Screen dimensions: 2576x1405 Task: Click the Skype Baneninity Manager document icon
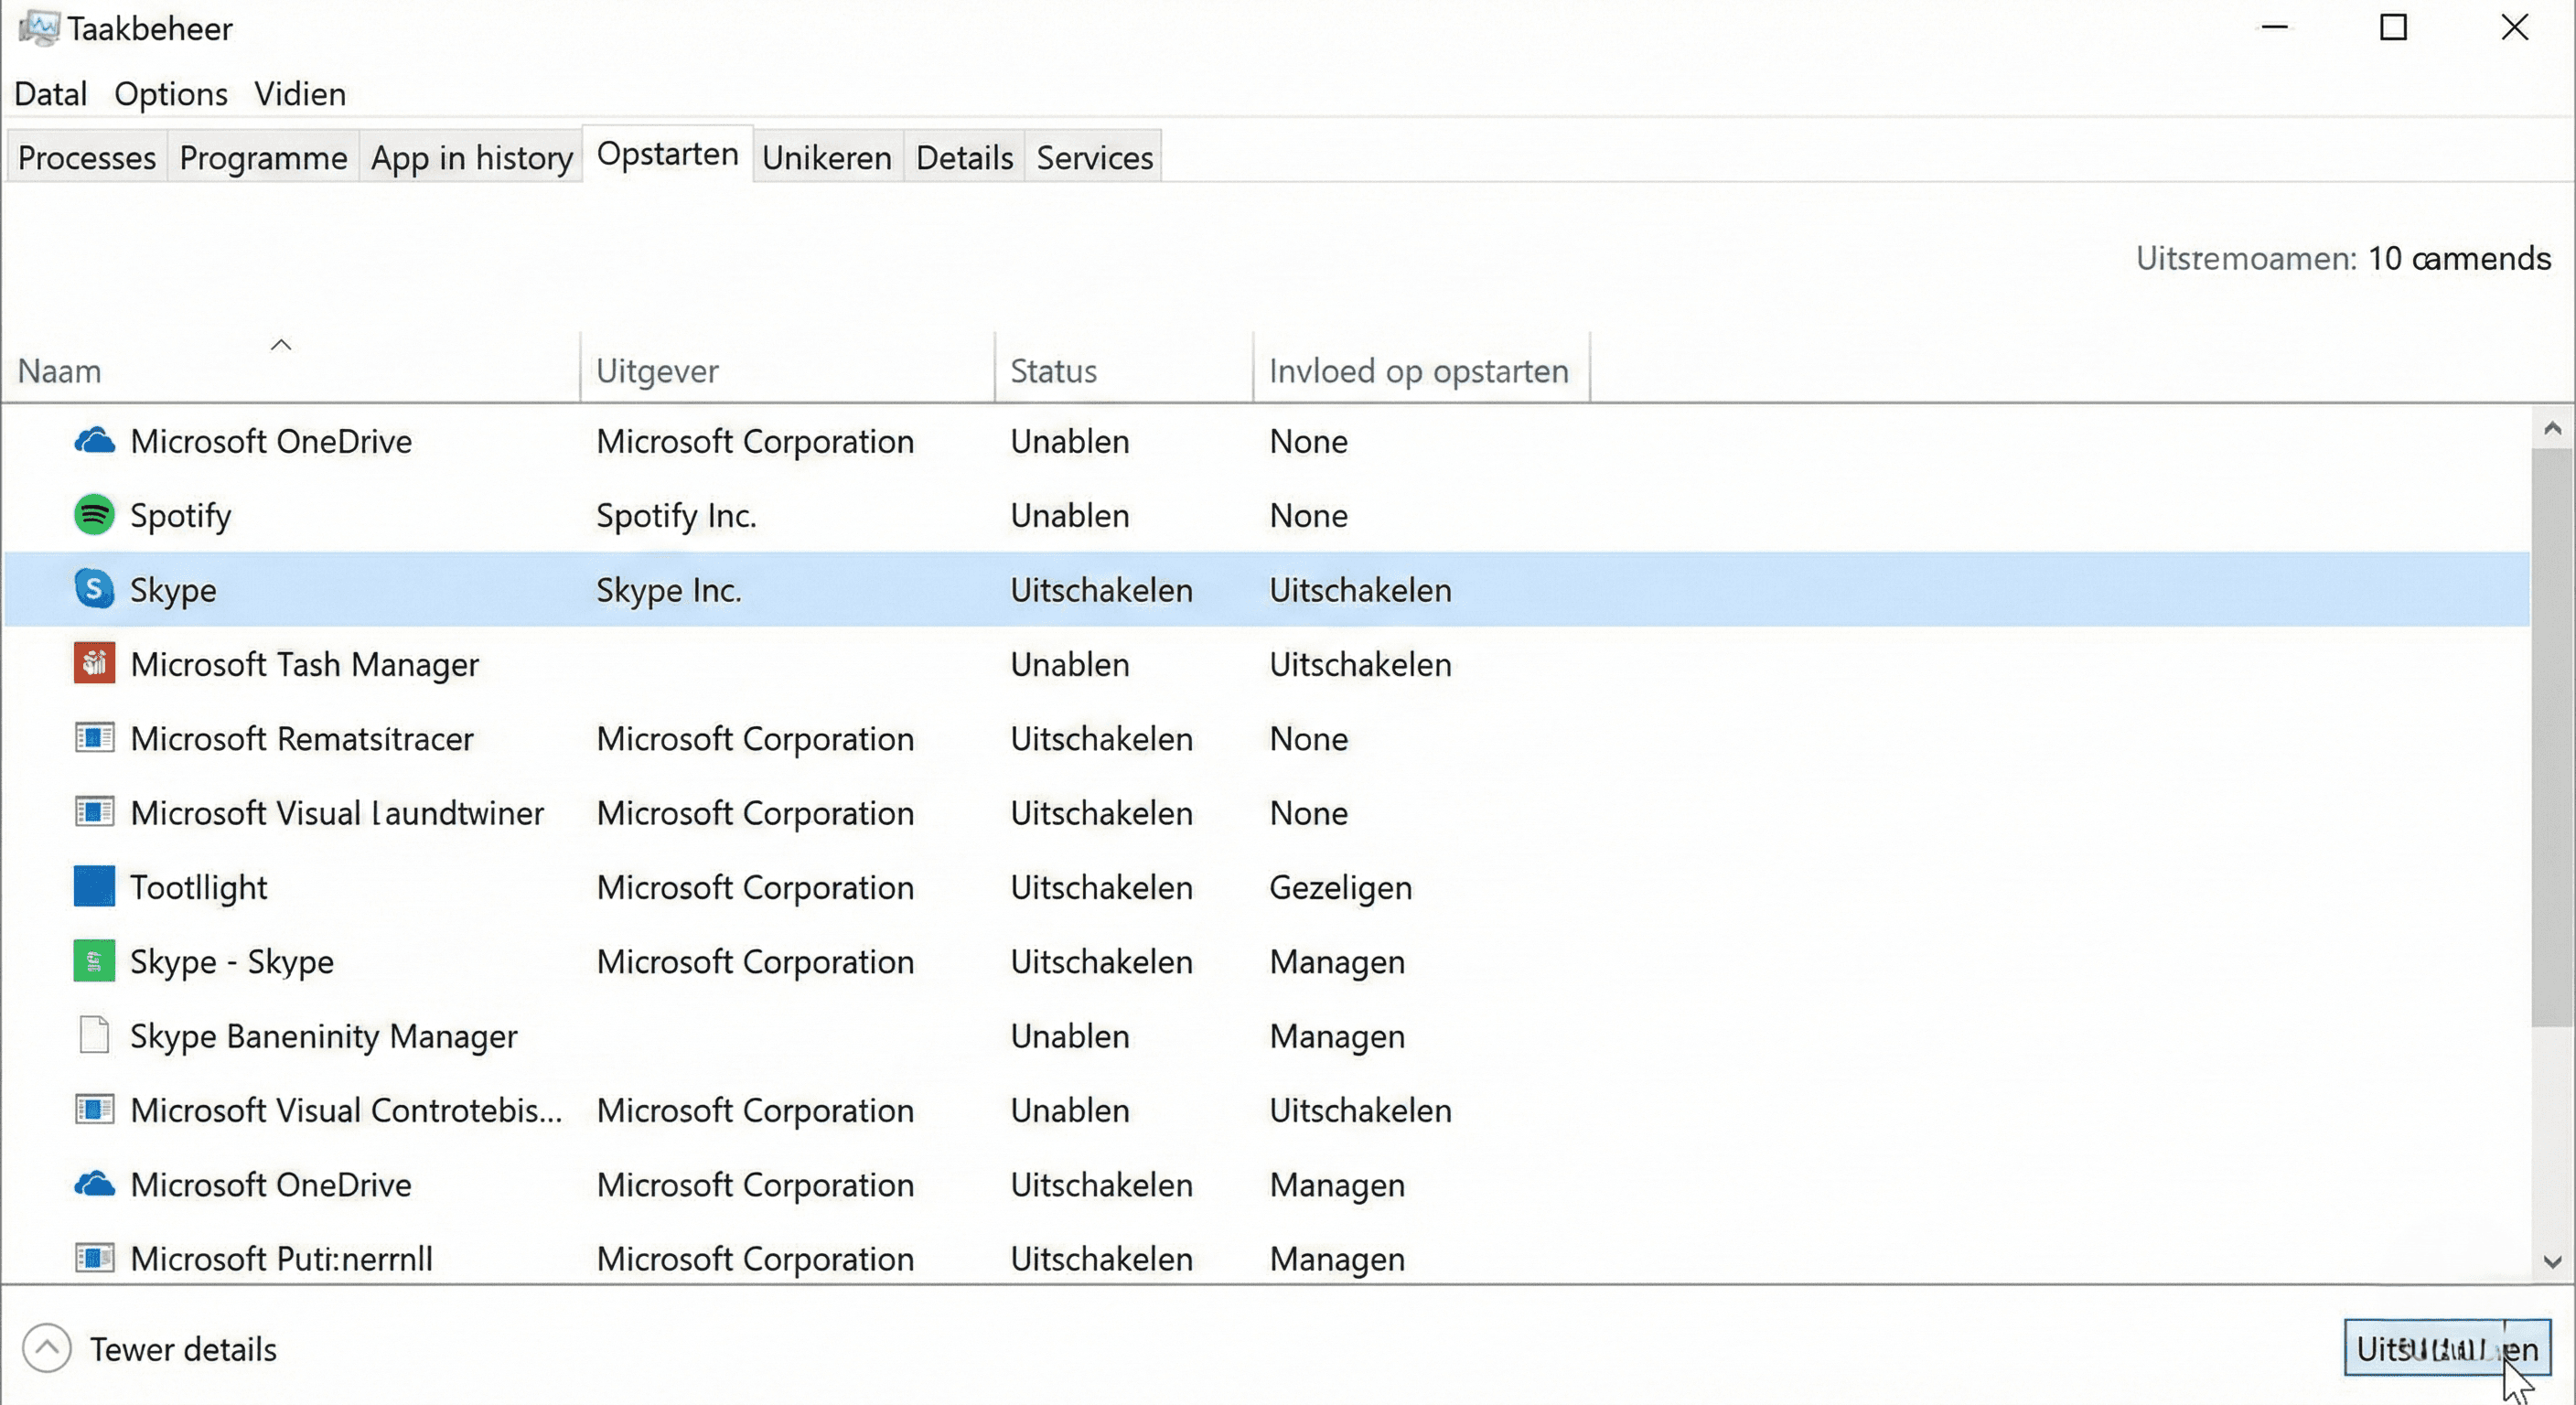coord(93,1035)
